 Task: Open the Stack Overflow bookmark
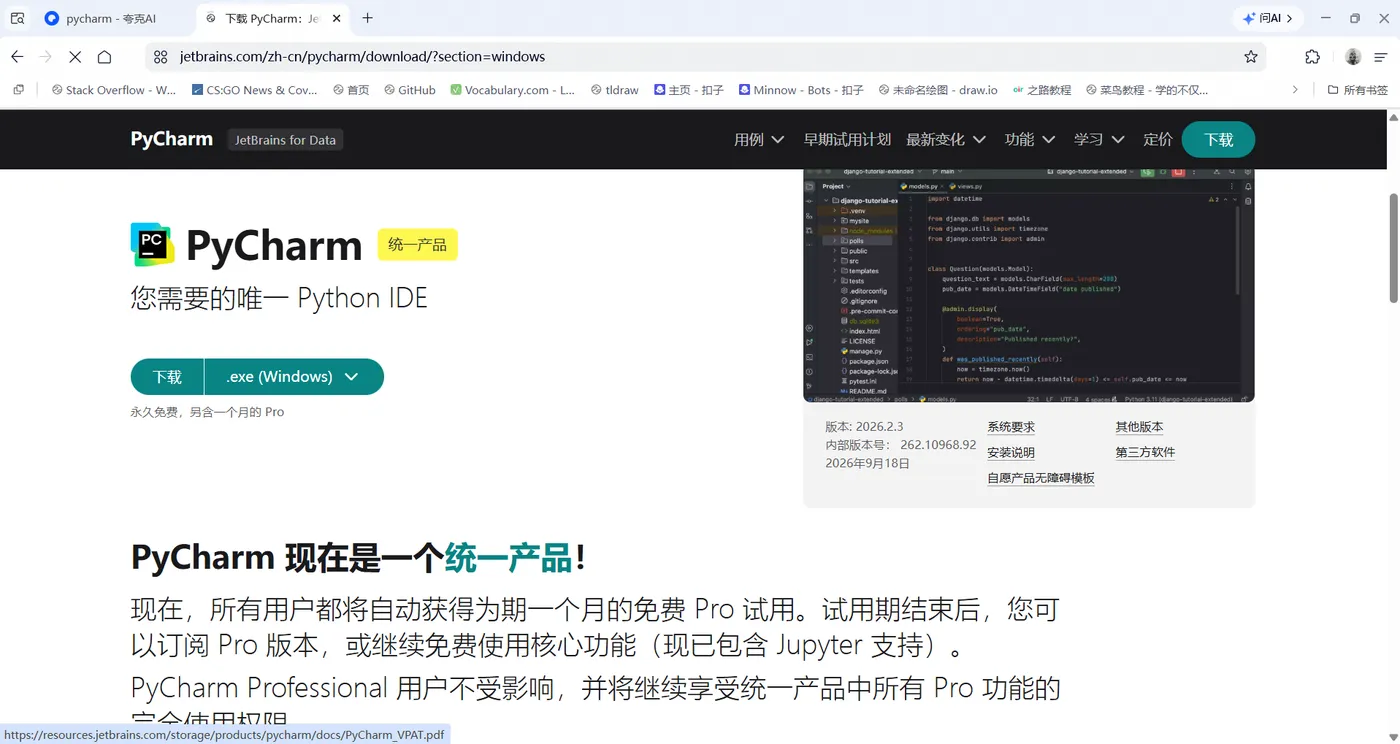pyautogui.click(x=114, y=90)
